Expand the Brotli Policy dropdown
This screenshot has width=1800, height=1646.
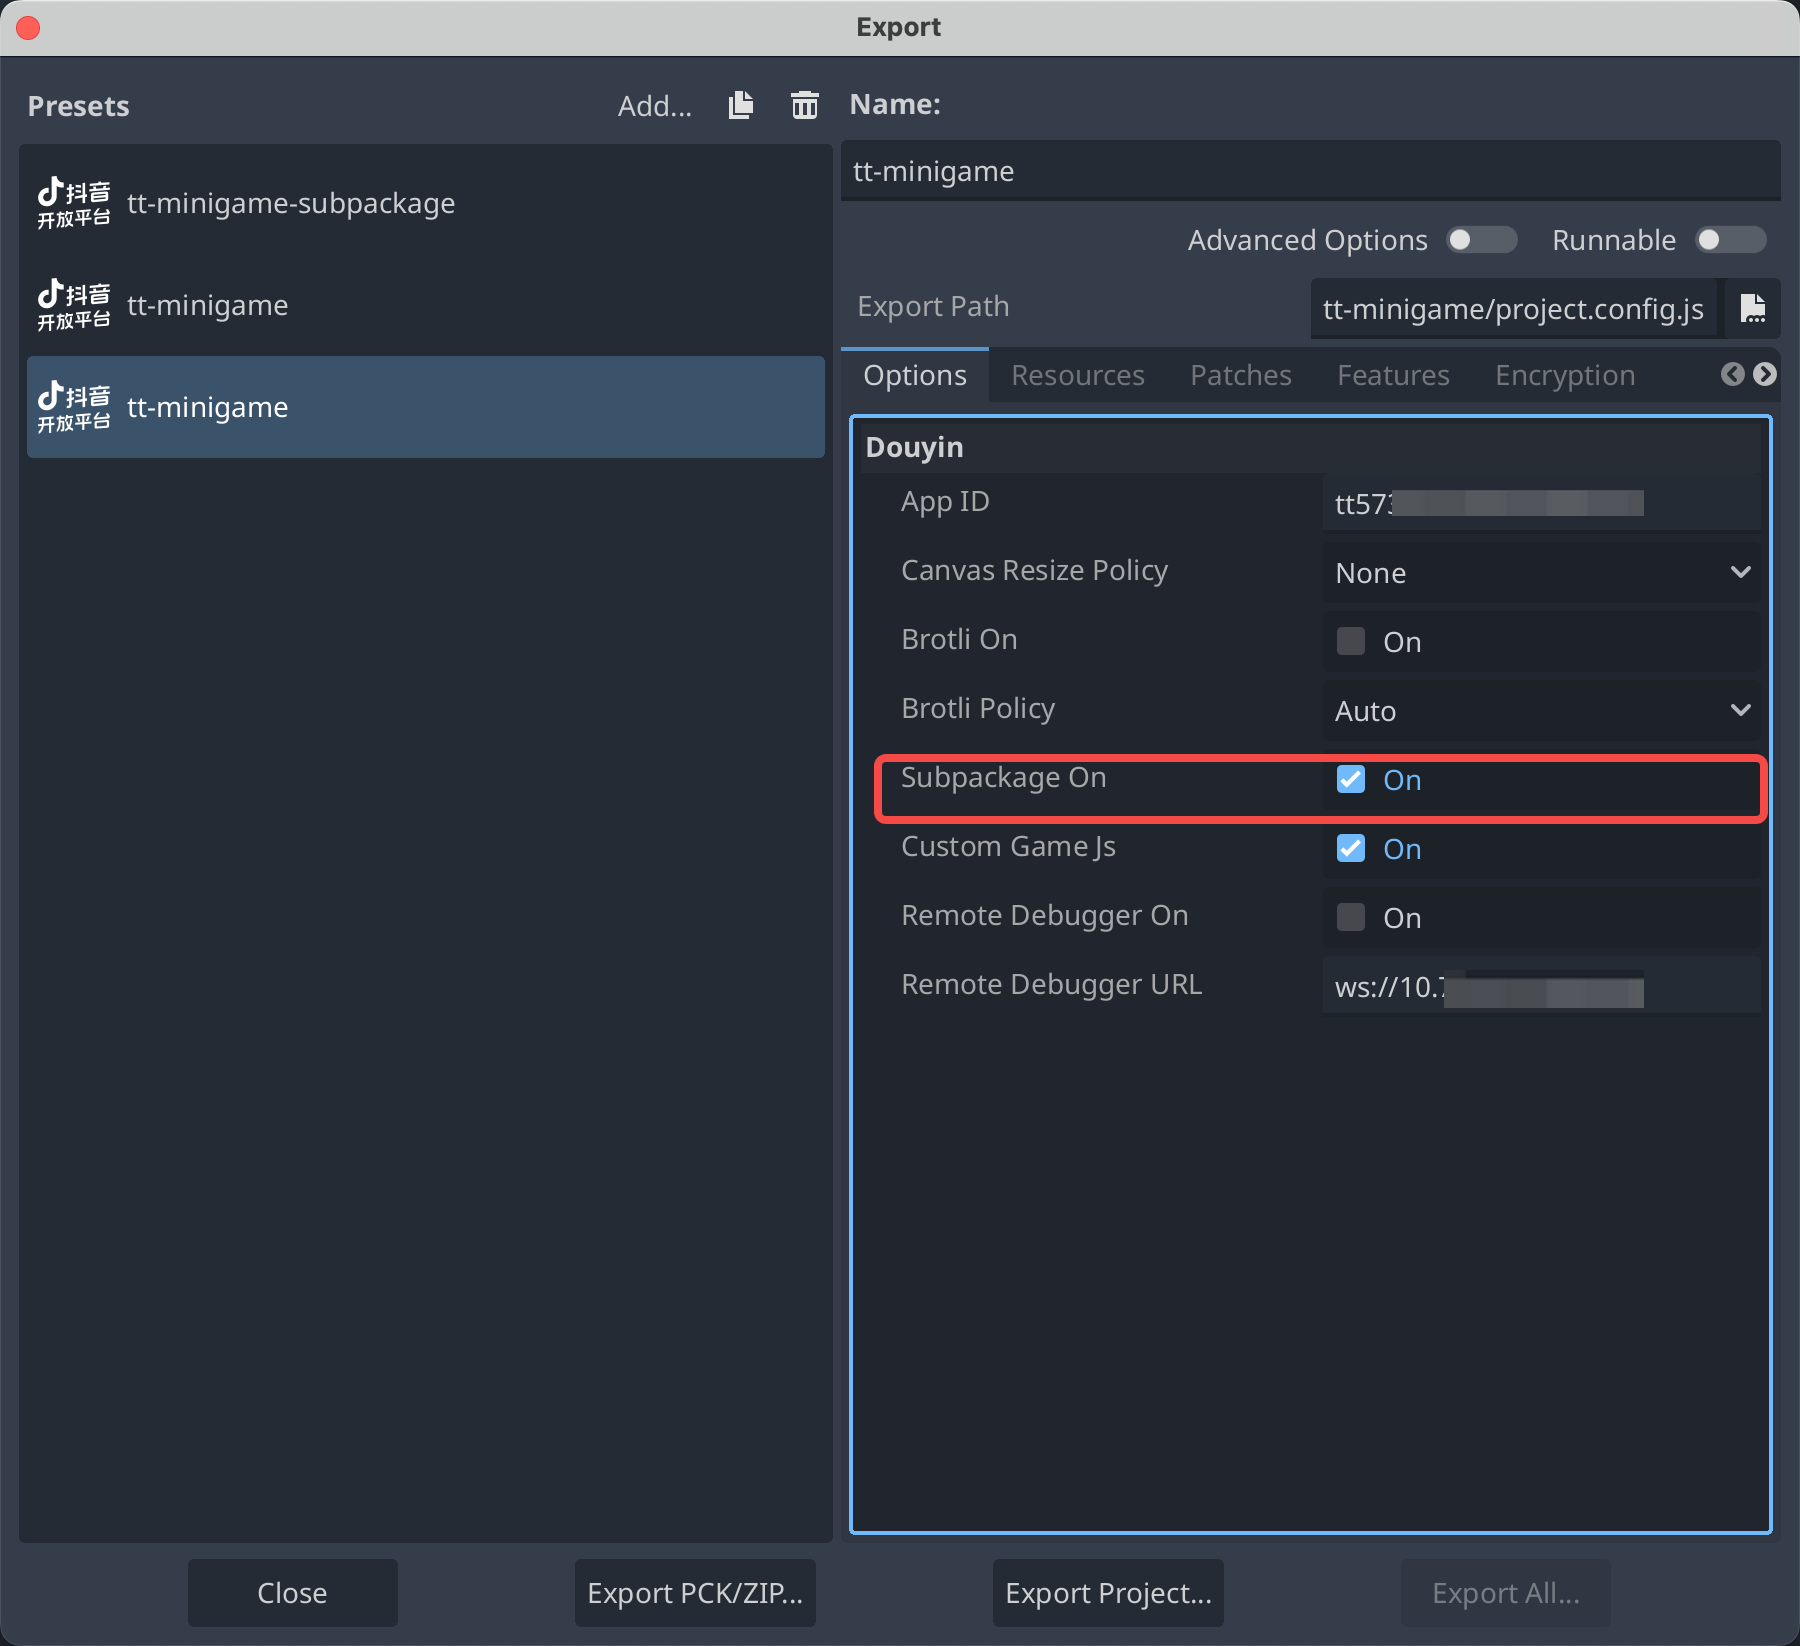[x=1541, y=710]
